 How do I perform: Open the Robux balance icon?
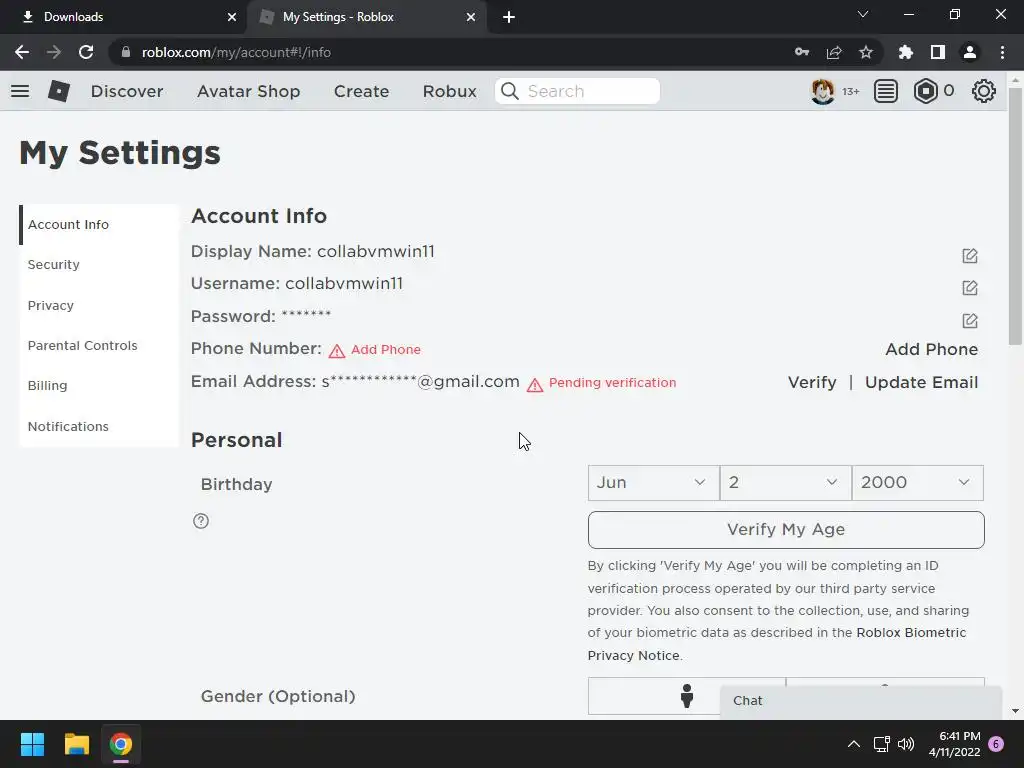[x=925, y=91]
